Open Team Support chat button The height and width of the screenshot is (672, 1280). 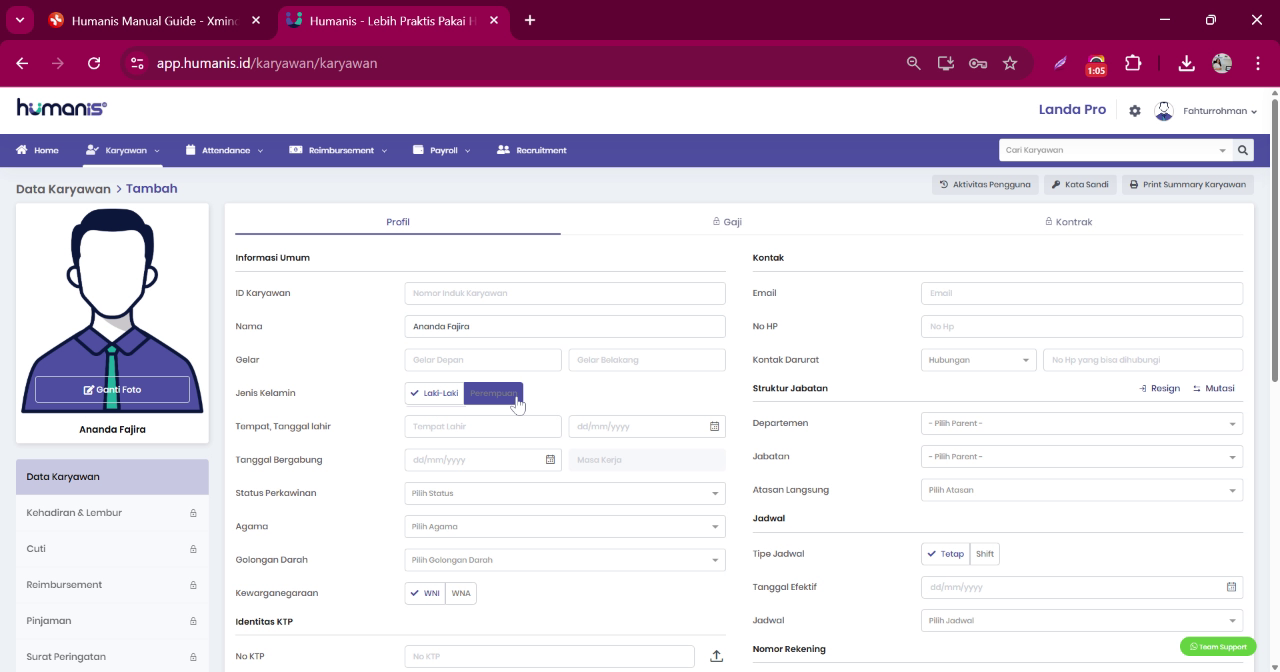(x=1218, y=647)
